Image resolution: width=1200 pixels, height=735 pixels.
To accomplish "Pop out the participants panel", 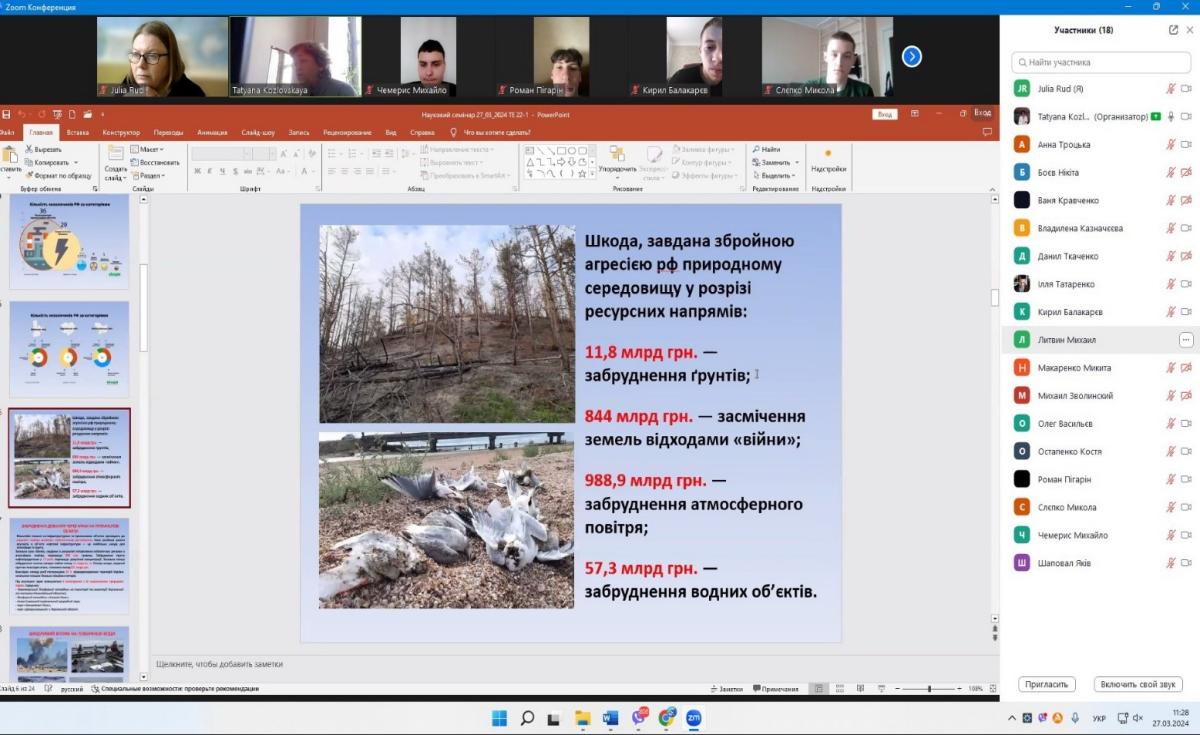I will [1173, 30].
